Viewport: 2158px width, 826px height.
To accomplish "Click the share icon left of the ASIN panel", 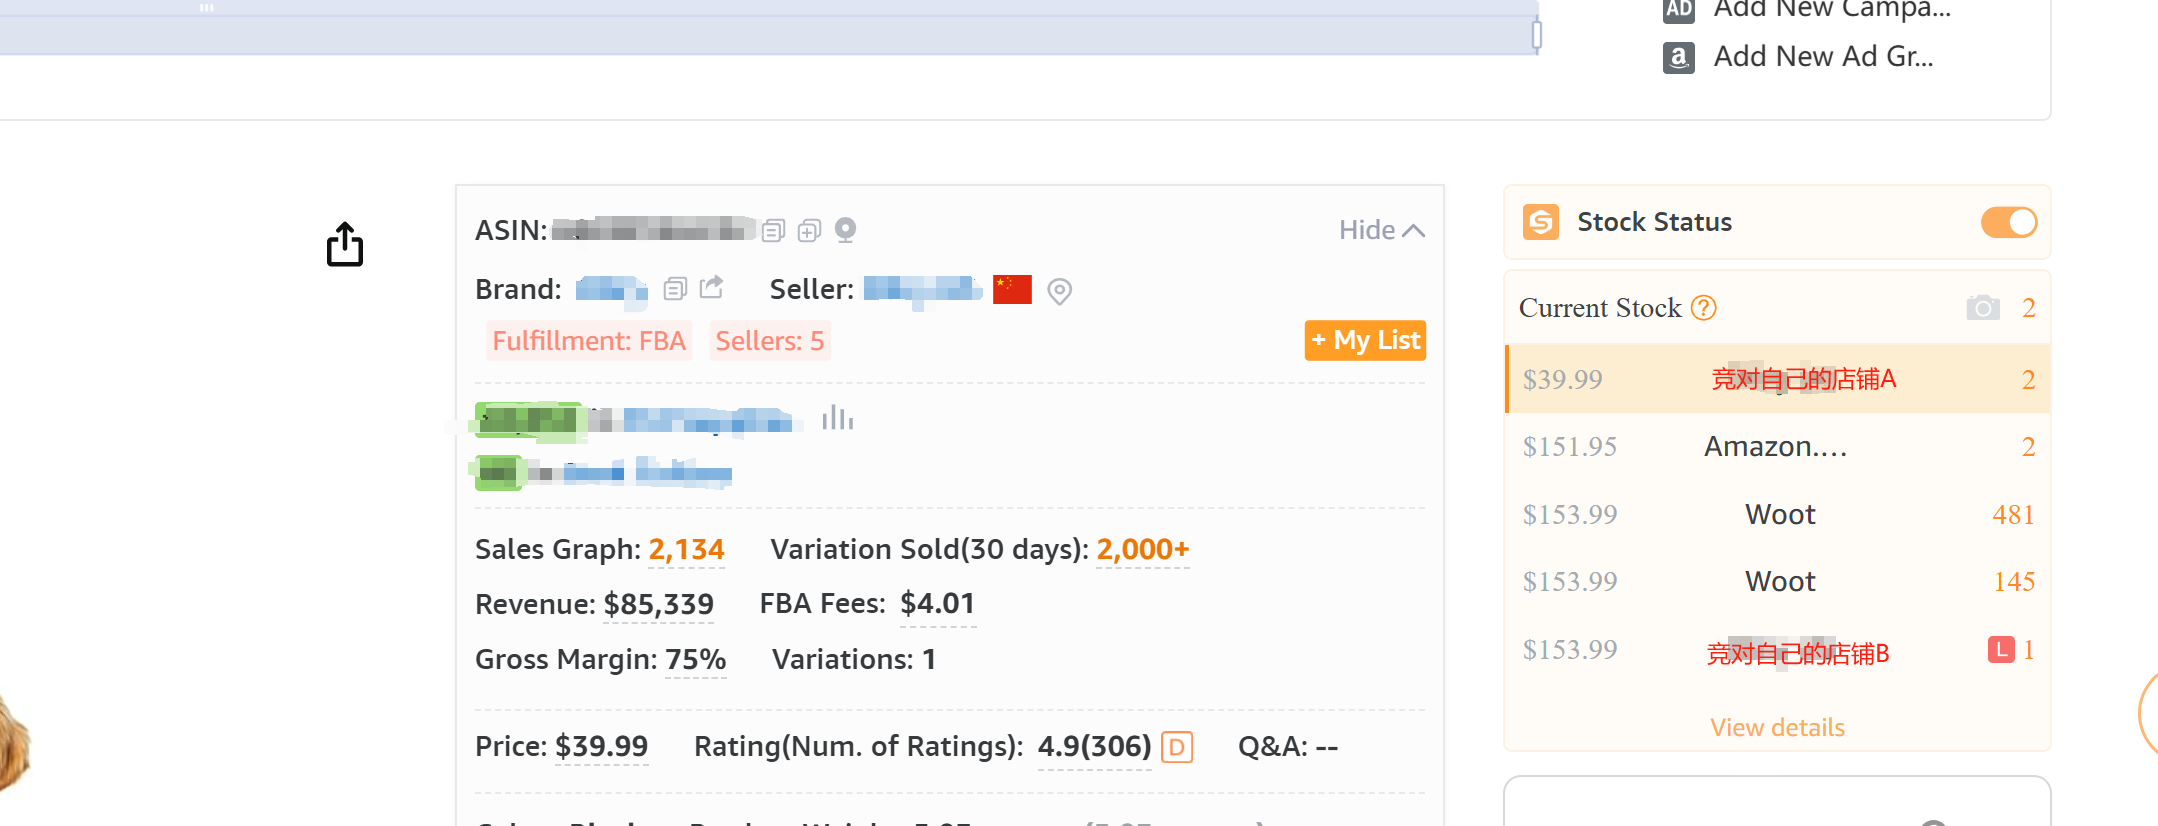I will (345, 244).
